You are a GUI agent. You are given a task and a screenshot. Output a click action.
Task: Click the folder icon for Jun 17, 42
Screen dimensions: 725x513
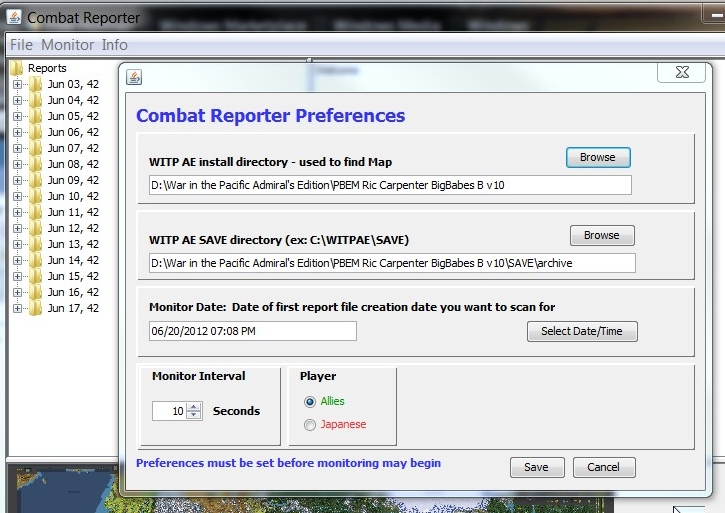coord(36,309)
